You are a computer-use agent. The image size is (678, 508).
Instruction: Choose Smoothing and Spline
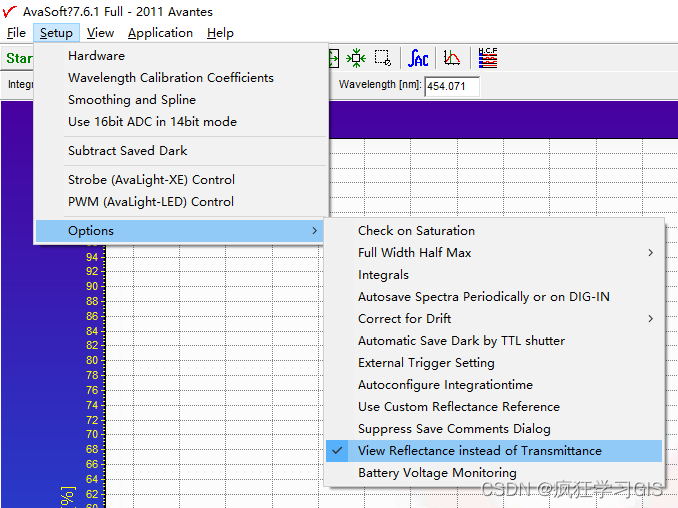[181, 100]
